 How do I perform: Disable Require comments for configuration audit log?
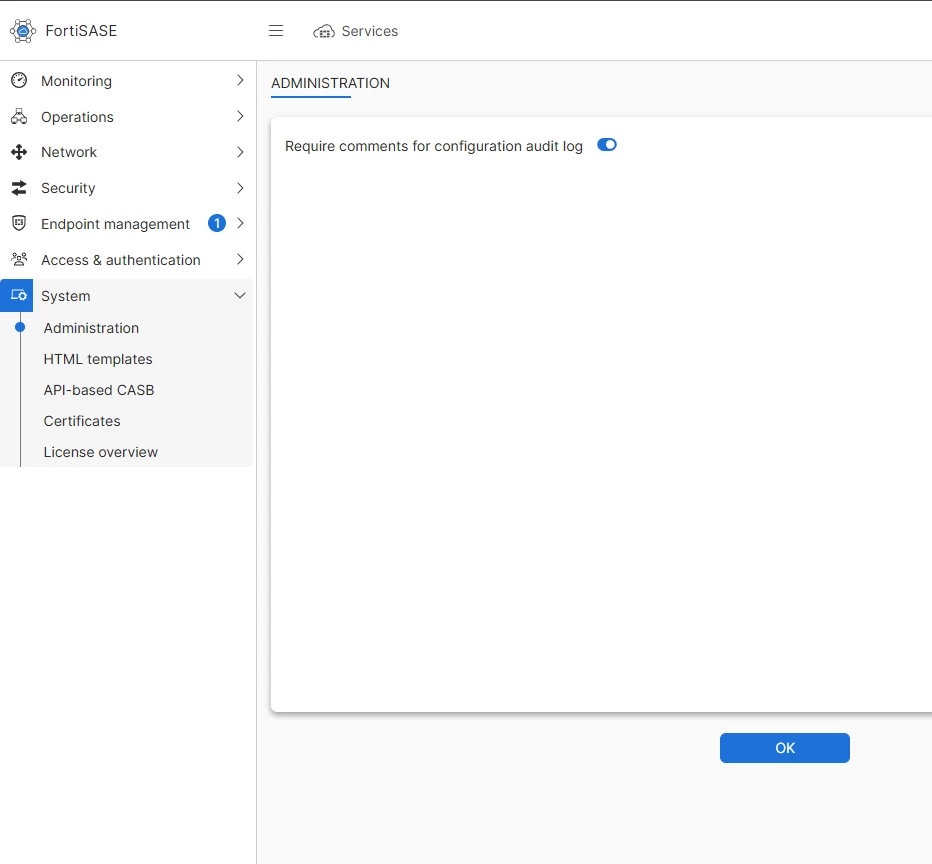[607, 145]
